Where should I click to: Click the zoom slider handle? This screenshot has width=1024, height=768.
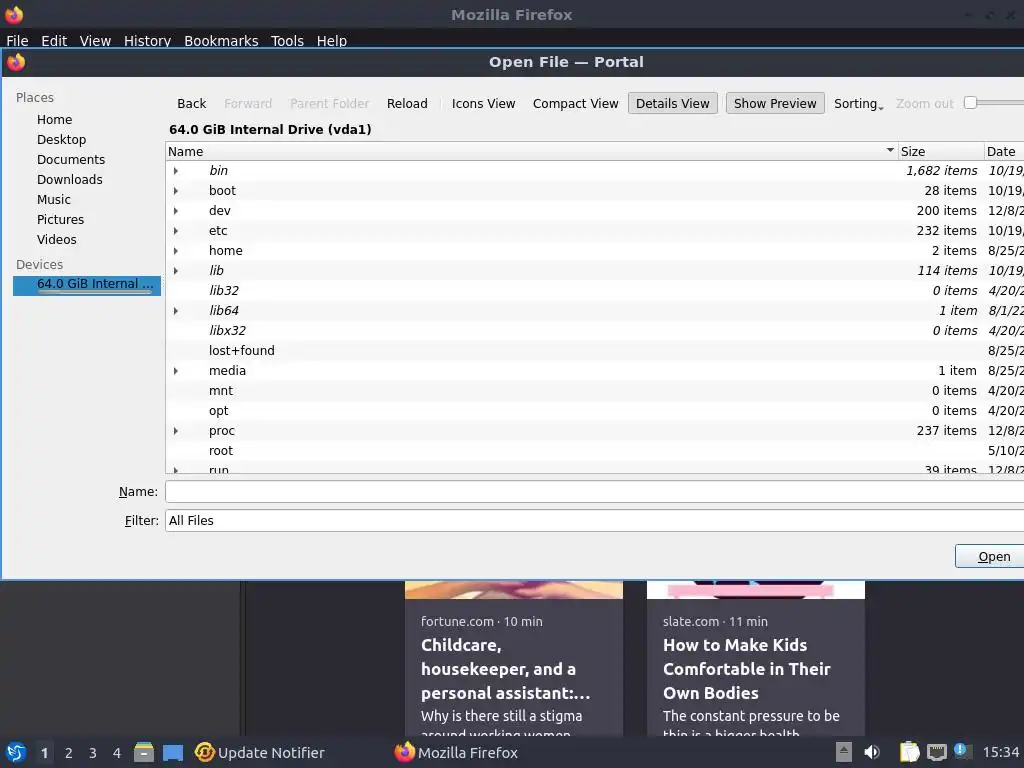pyautogui.click(x=970, y=103)
